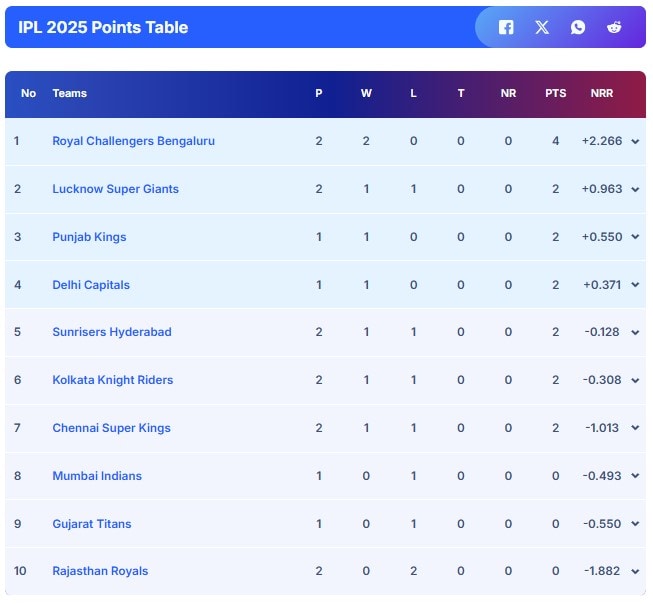Open Gujarat Titans team link

92,523
